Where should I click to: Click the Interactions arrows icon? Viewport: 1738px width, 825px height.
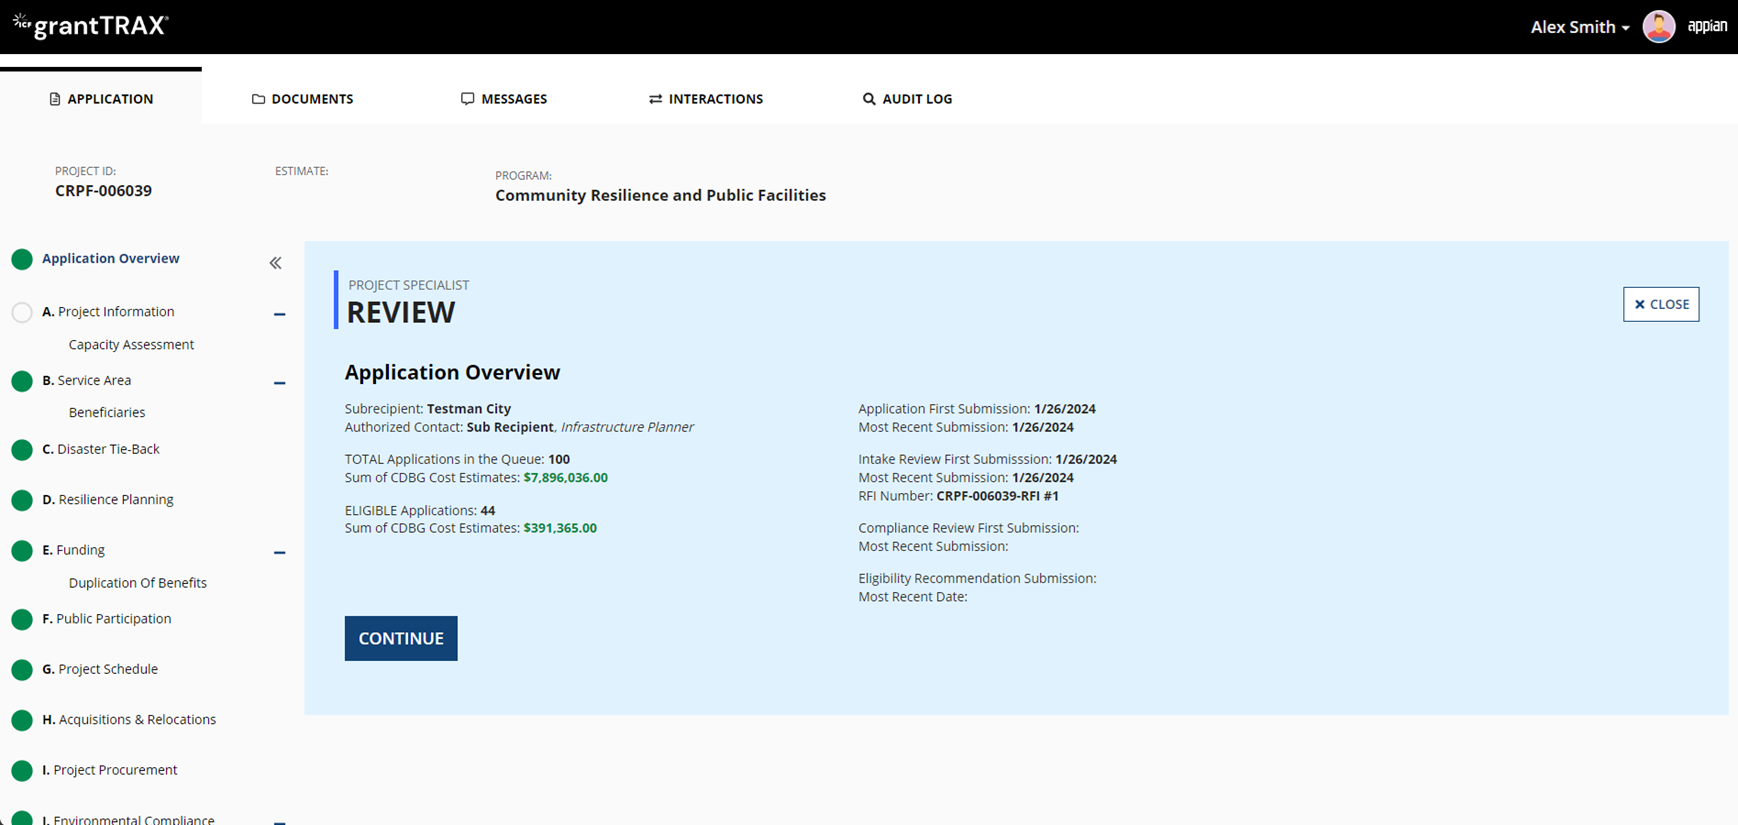pyautogui.click(x=655, y=99)
